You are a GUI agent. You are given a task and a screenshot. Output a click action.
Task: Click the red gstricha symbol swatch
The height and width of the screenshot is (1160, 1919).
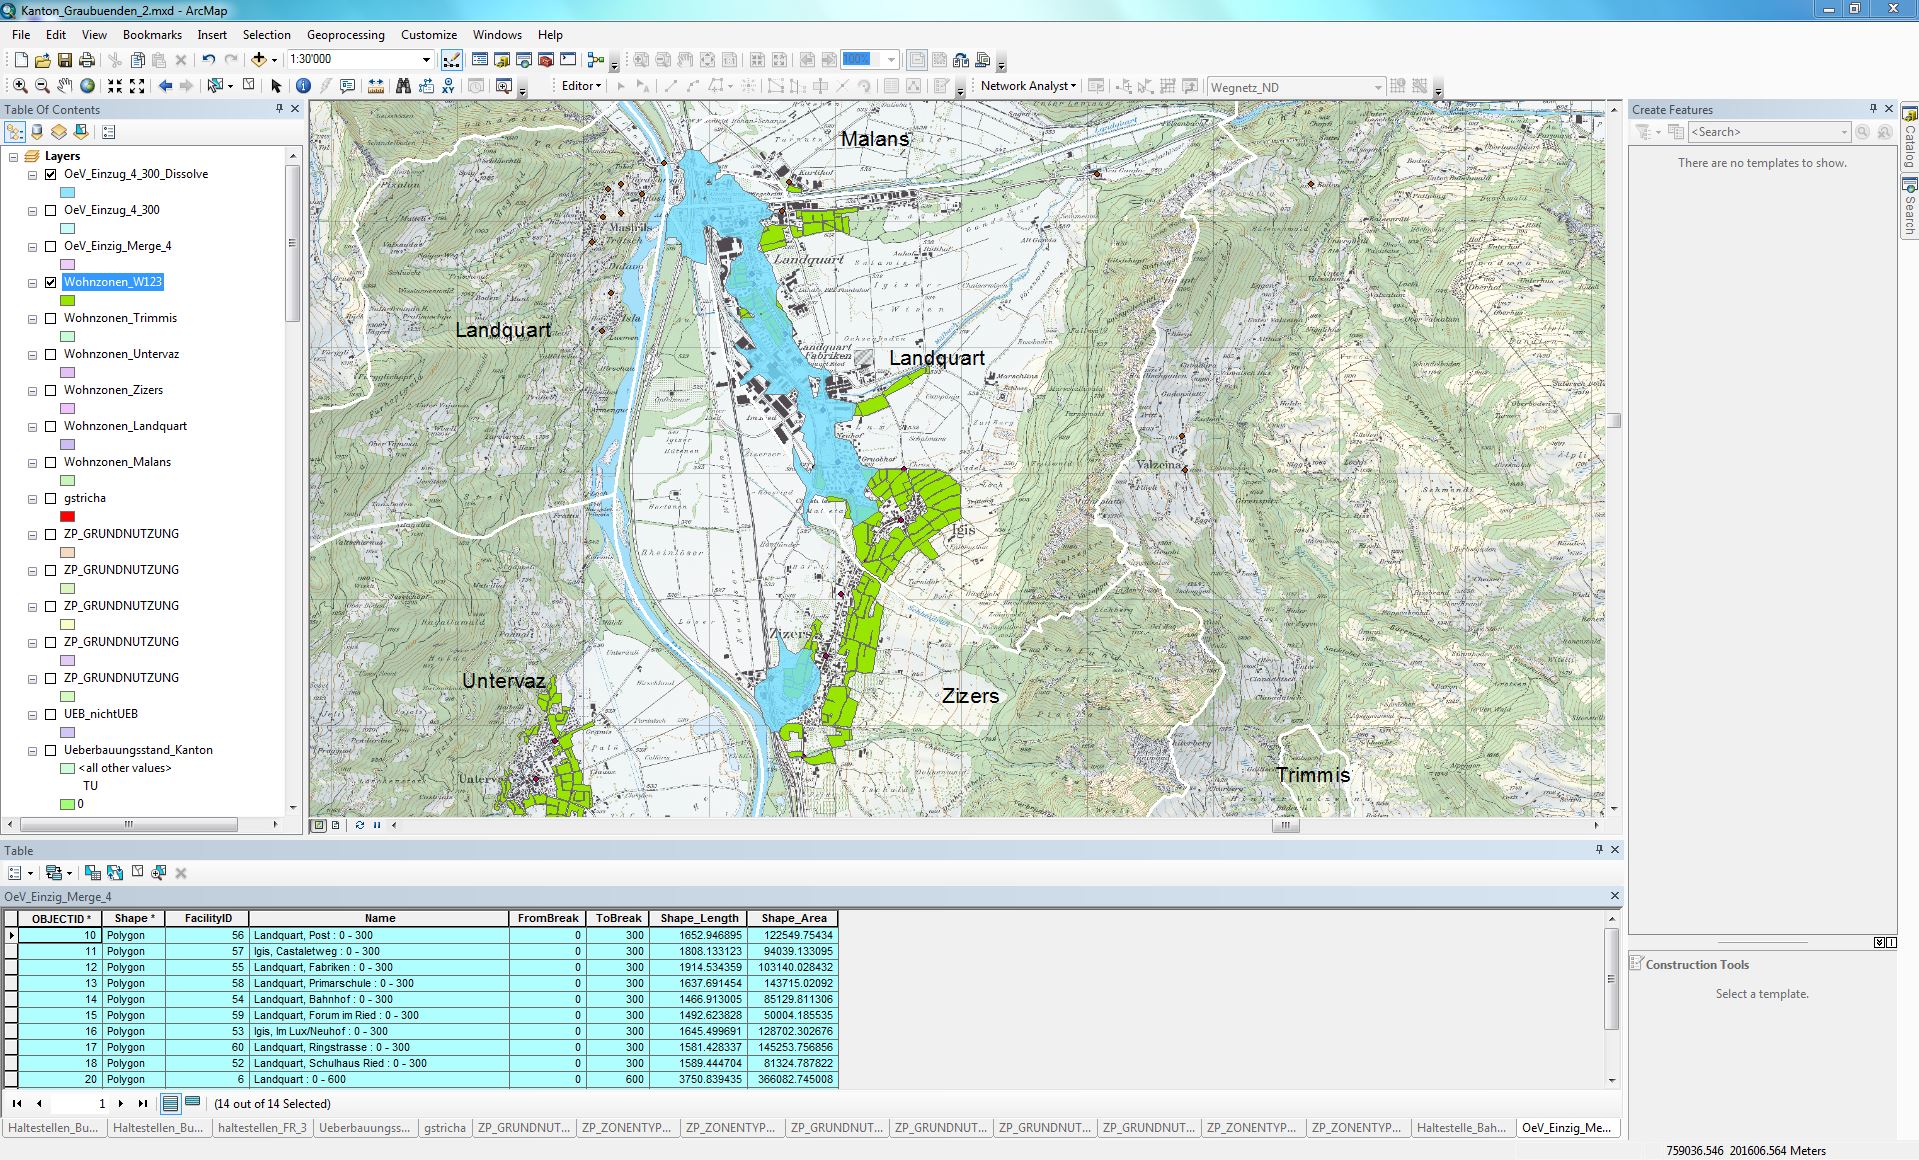point(67,516)
